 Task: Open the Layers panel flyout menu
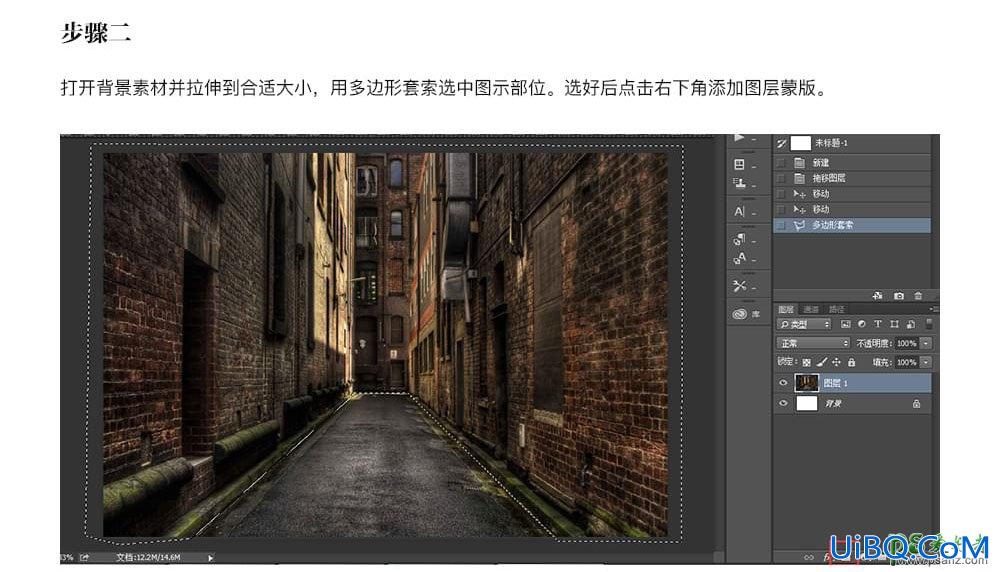pos(932,309)
